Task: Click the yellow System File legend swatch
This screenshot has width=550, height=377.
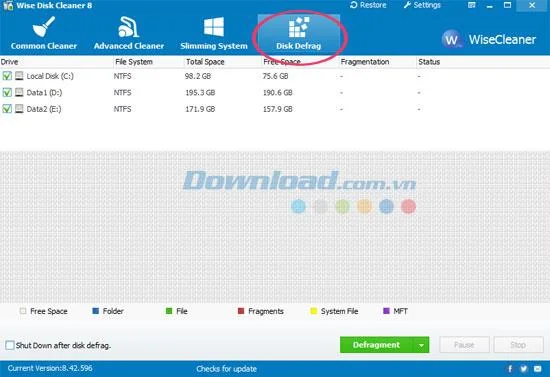Action: (314, 311)
